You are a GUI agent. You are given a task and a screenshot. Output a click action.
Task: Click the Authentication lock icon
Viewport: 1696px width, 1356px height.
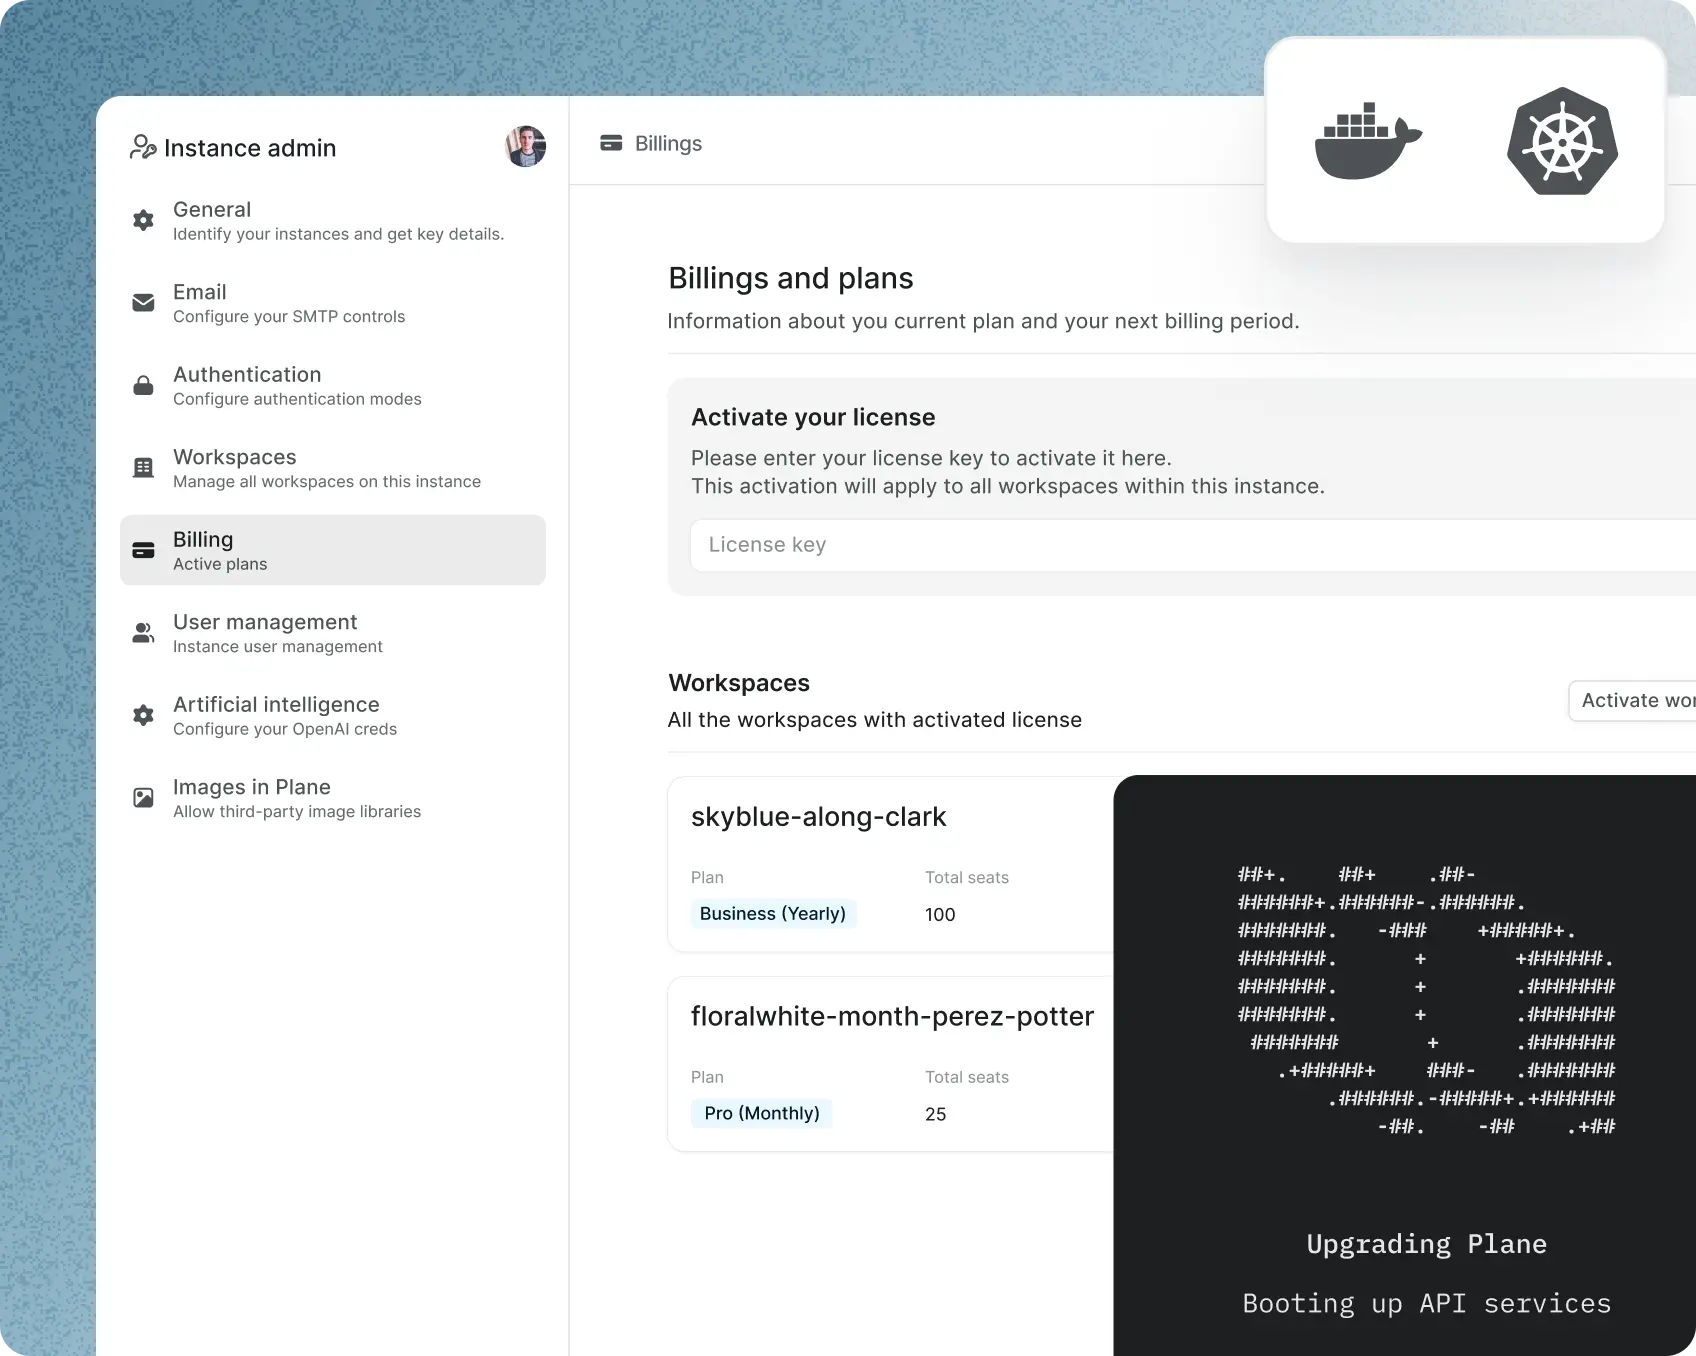144,386
